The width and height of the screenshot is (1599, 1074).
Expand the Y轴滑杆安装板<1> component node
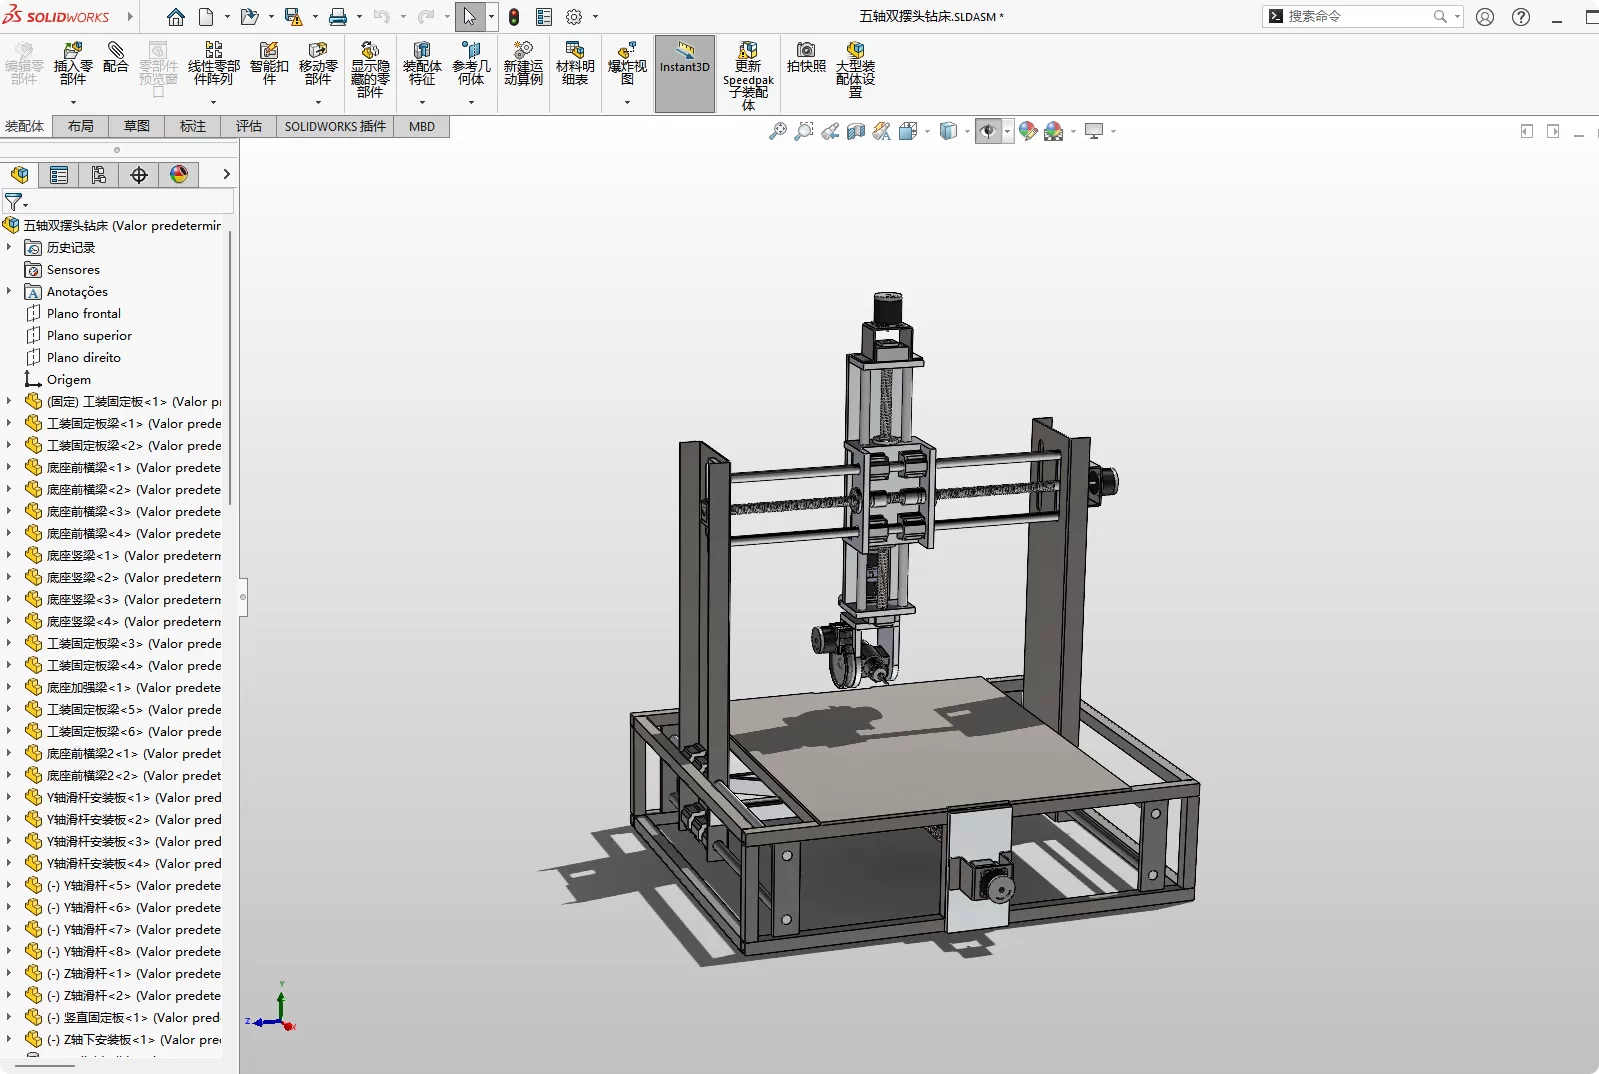tap(9, 797)
